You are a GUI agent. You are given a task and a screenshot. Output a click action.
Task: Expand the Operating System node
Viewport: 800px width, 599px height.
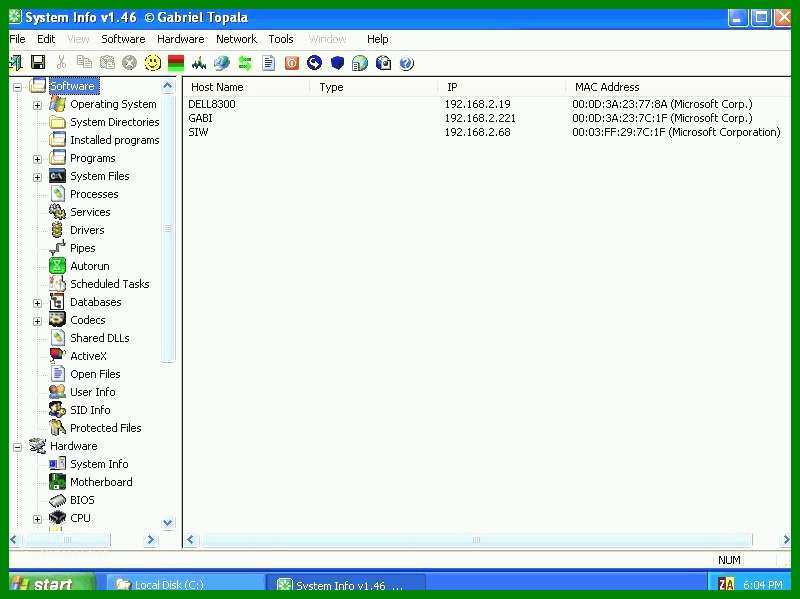(37, 105)
